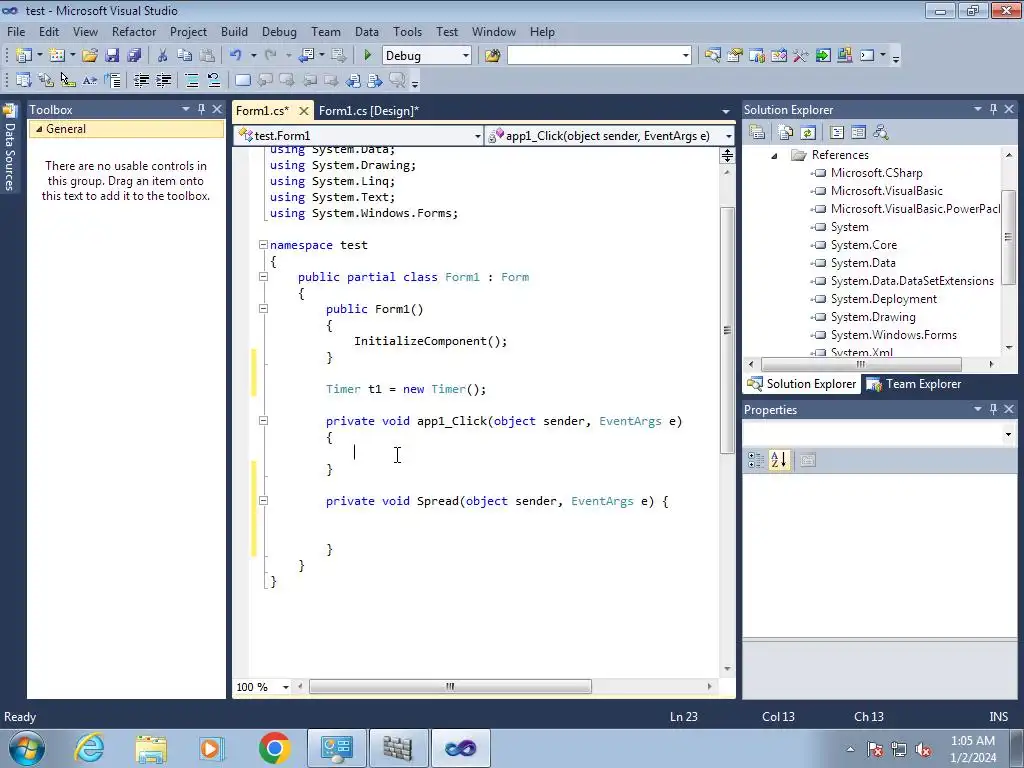Increase line indent in the text editor toolbar

click(163, 80)
